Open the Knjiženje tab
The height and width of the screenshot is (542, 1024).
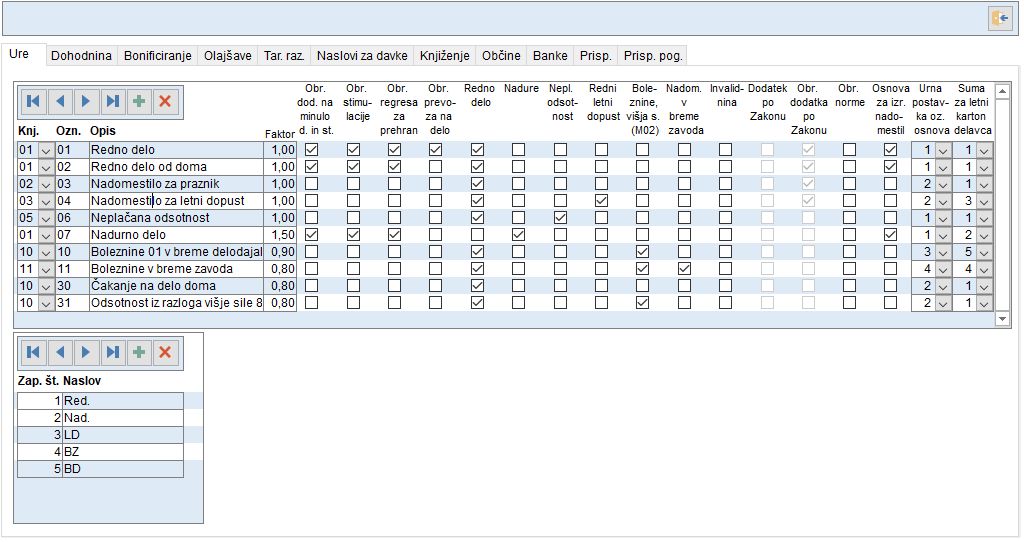pos(445,56)
